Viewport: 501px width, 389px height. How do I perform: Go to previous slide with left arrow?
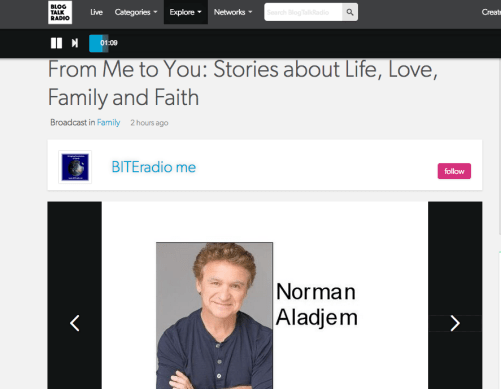click(75, 323)
